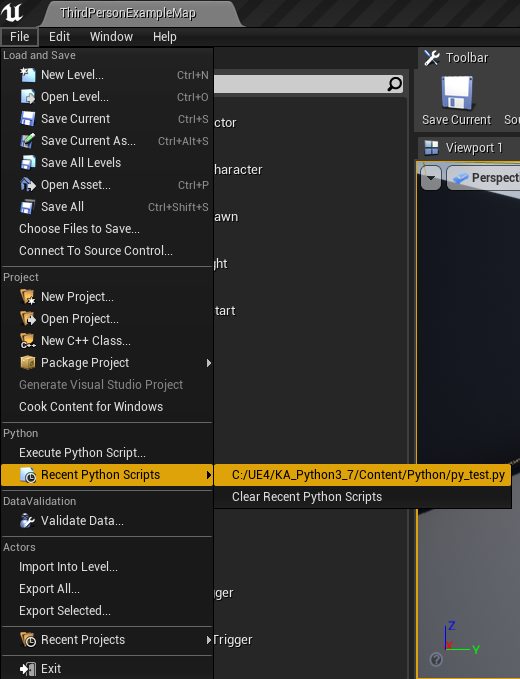Screen dimensions: 520x679
Task: Select Export Selected... entry
Action: (x=107, y=611)
